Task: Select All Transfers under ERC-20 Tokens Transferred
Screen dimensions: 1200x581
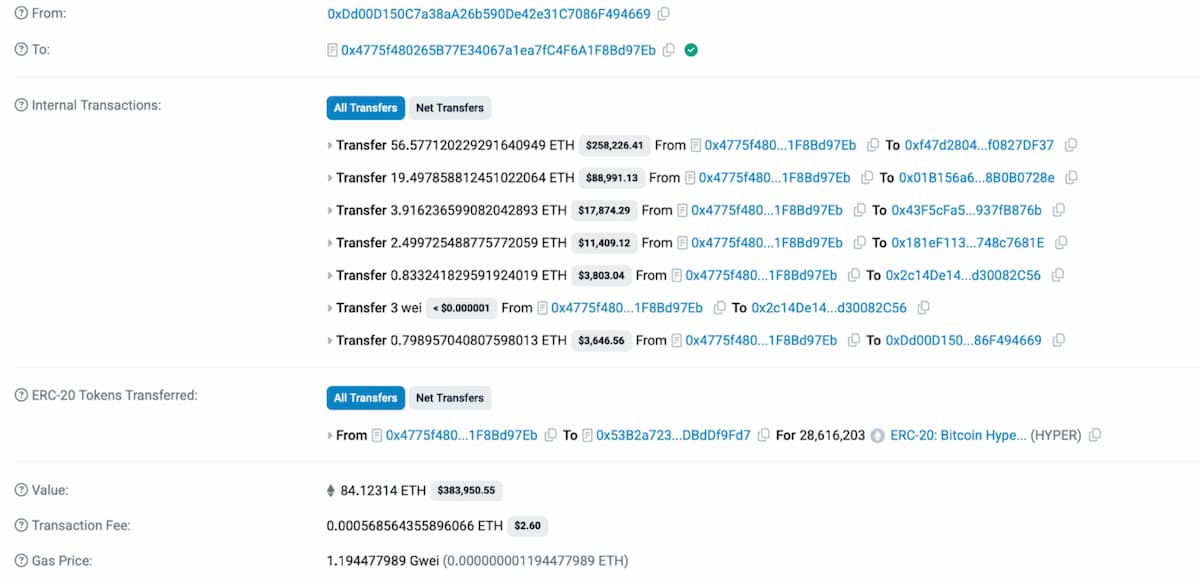Action: (x=365, y=398)
